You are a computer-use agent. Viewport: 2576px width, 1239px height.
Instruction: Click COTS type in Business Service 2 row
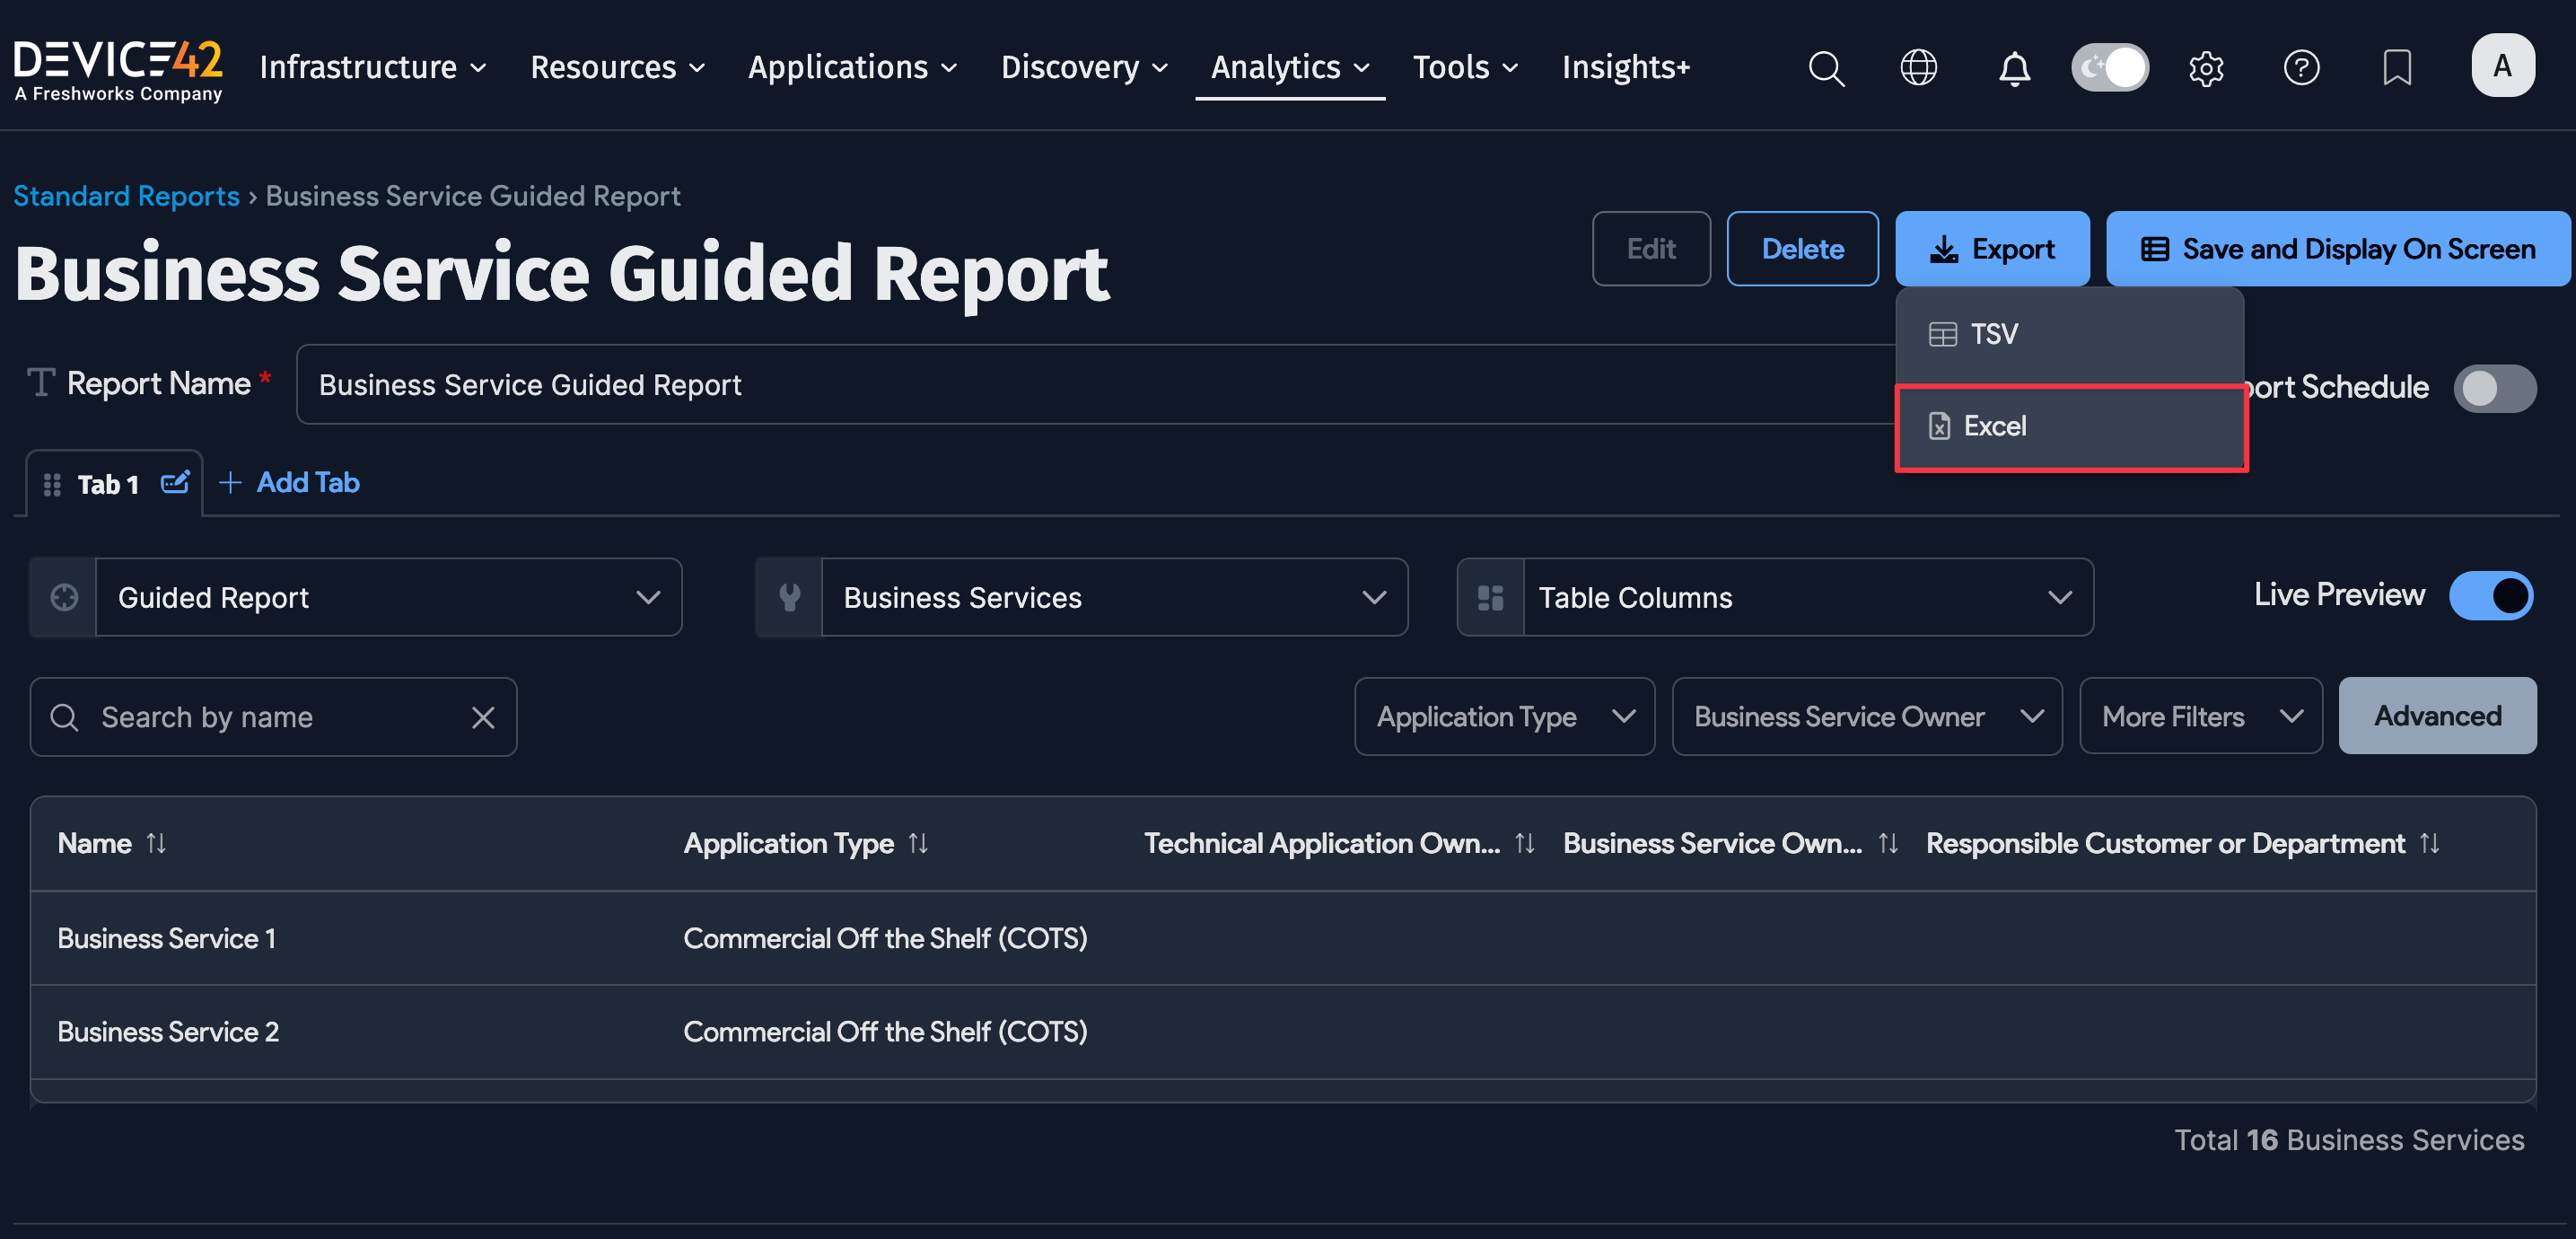coord(885,1031)
